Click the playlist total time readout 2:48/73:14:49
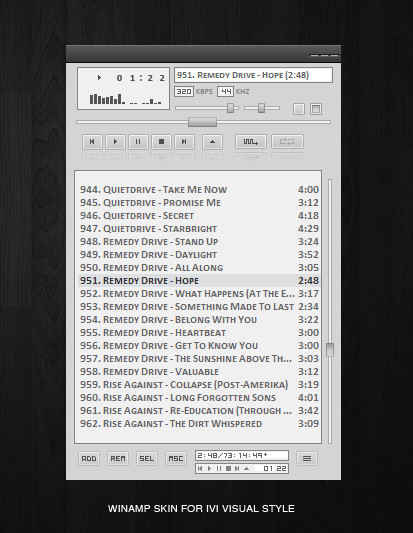413x533 pixels. pos(242,455)
